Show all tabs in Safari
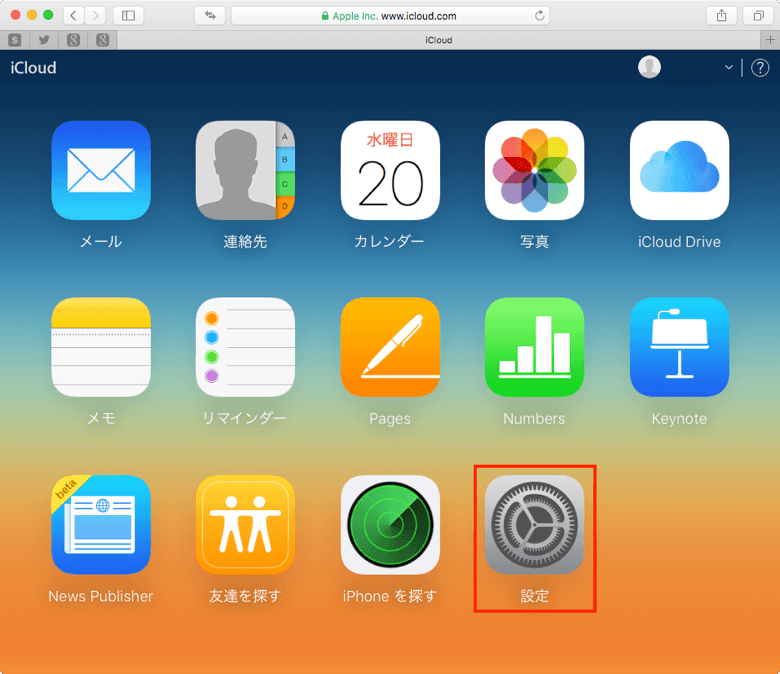Image resolution: width=780 pixels, height=674 pixels. 758,15
